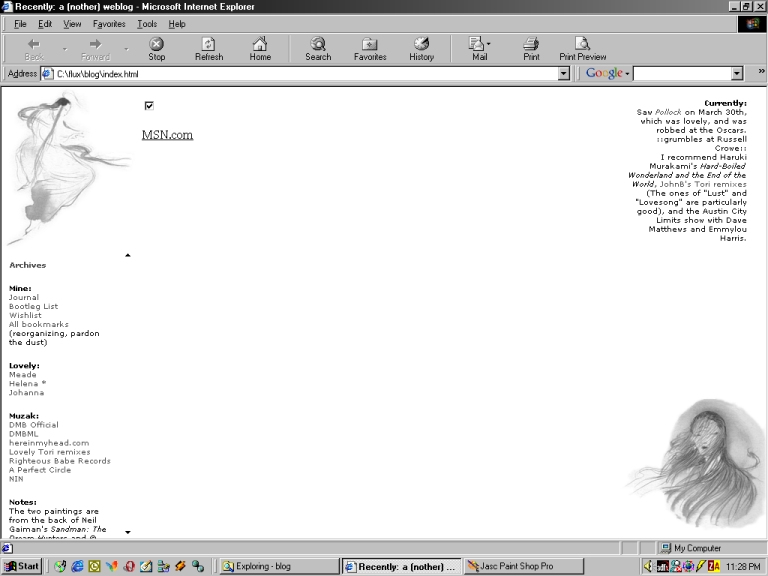
Task: Open the hereinmyhead.com link
Action: pos(49,443)
